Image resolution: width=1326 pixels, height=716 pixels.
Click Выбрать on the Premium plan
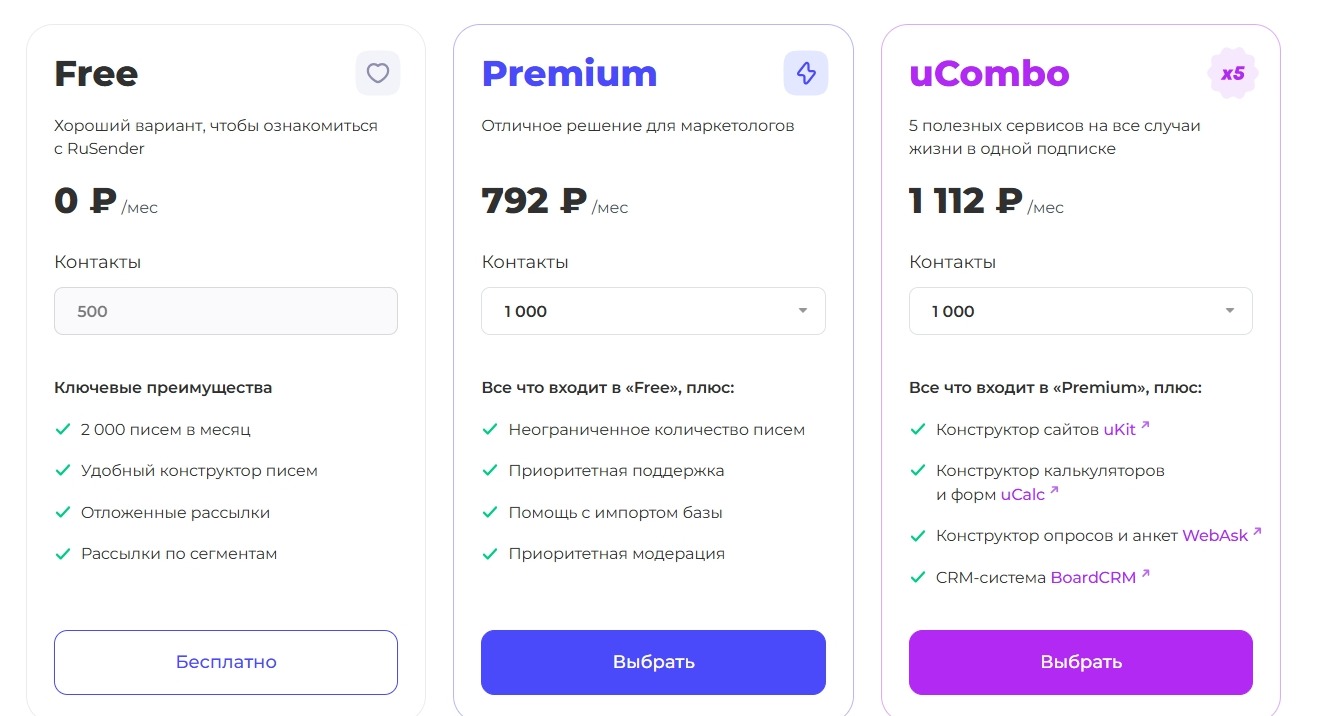(x=653, y=662)
